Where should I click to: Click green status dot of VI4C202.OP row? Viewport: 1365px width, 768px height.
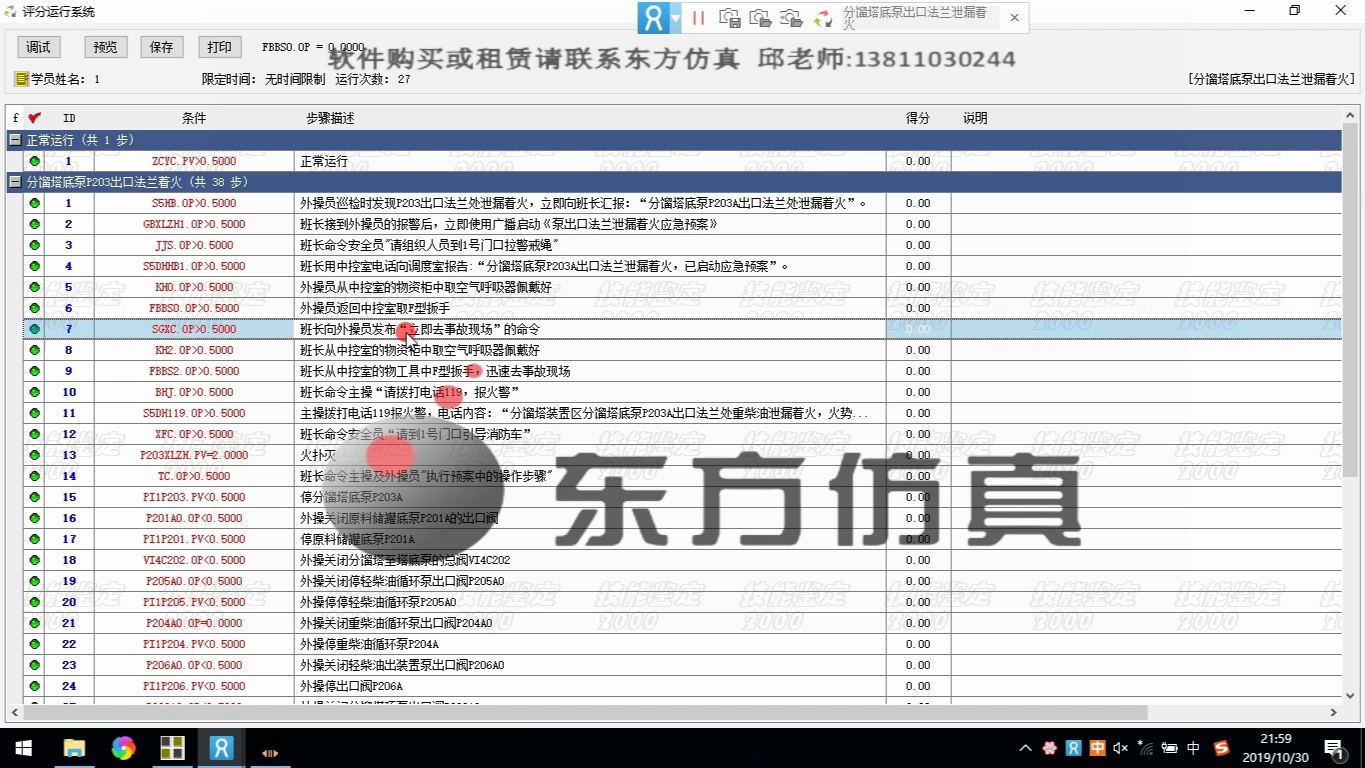point(34,560)
